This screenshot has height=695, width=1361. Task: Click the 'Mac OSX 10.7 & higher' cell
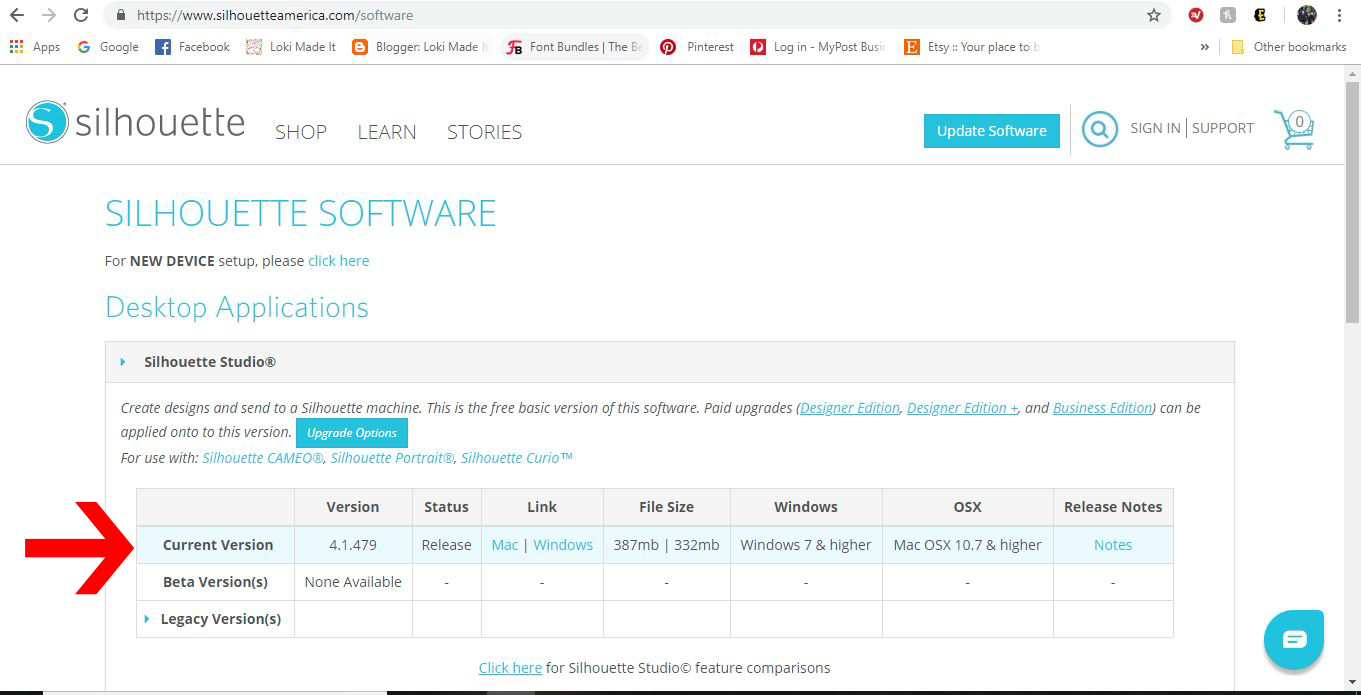[x=967, y=545]
